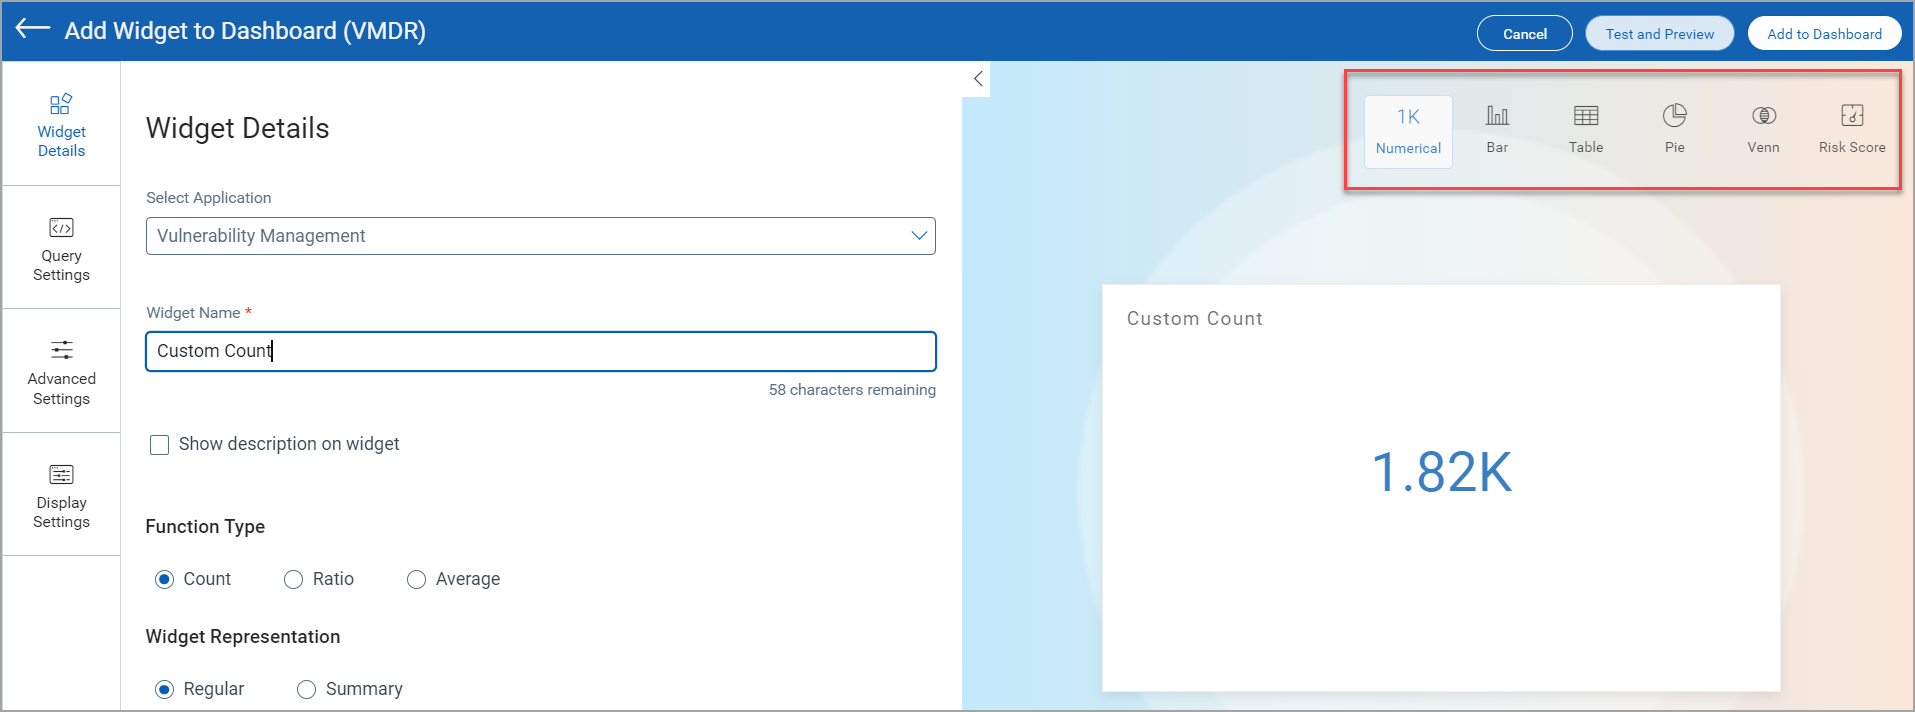This screenshot has height=712, width=1915.
Task: Select the Bar chart widget type
Action: (x=1497, y=131)
